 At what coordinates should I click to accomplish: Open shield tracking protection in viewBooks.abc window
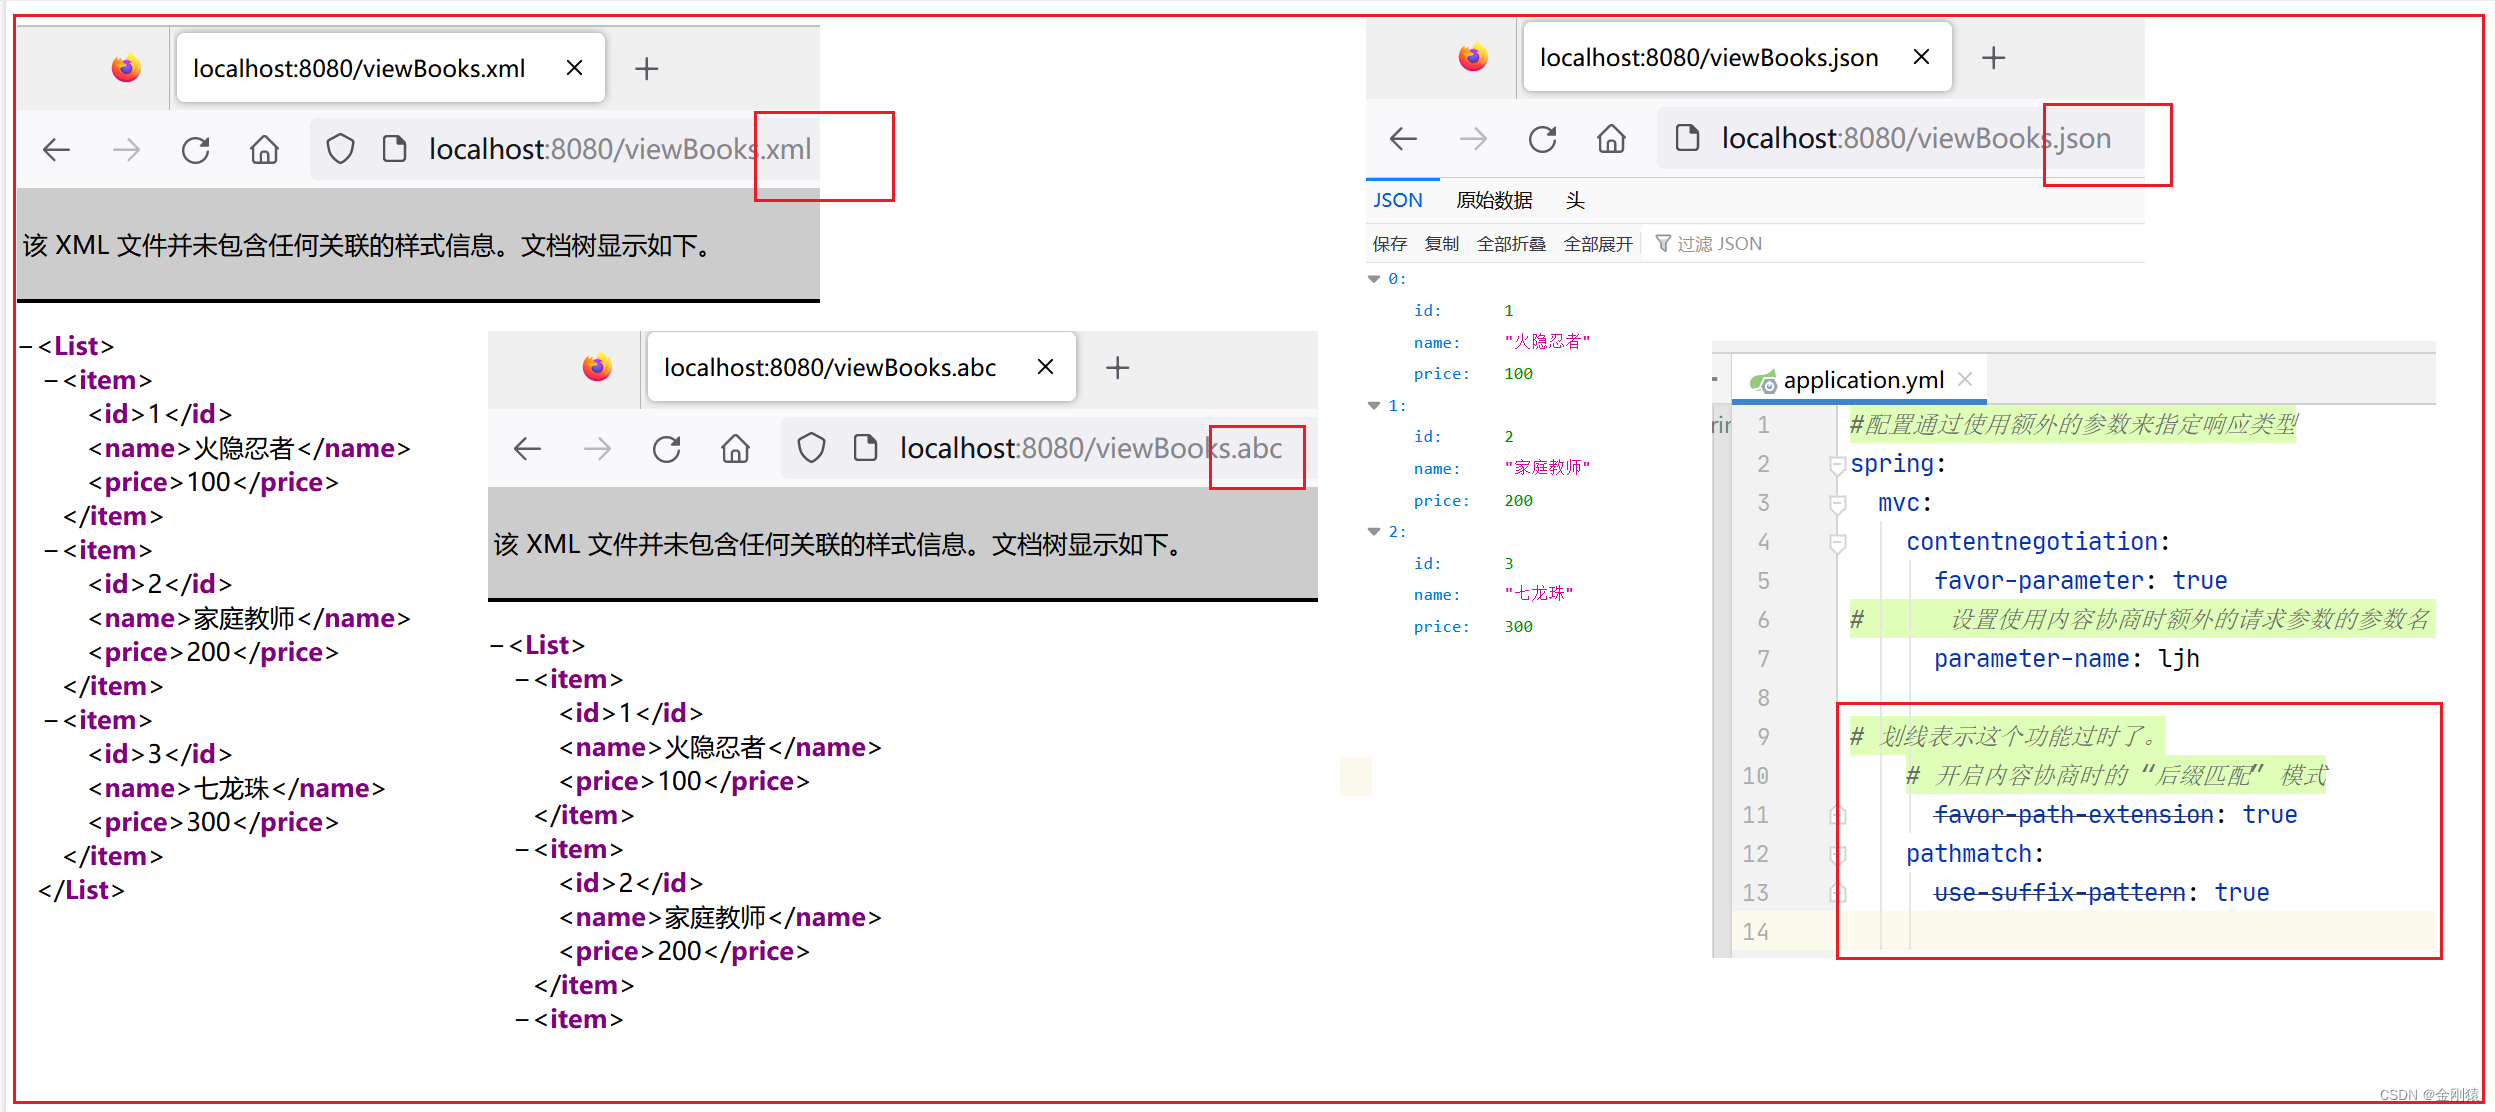coord(811,448)
